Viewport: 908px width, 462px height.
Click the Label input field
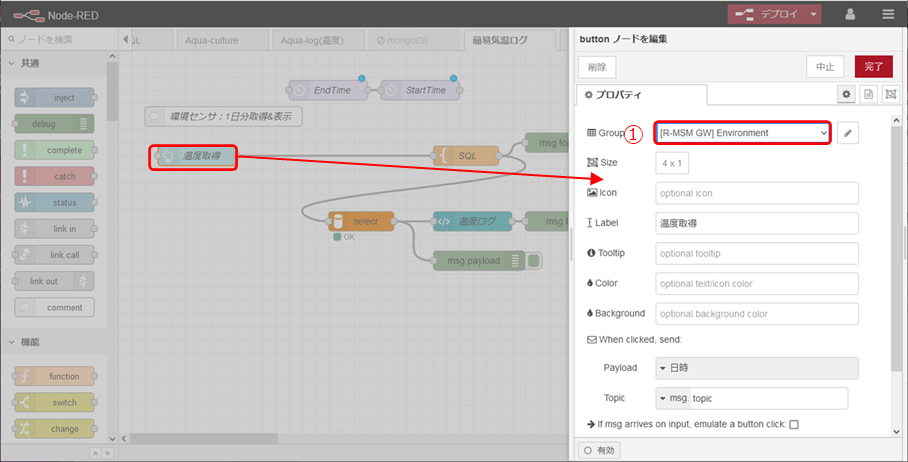[x=756, y=223]
